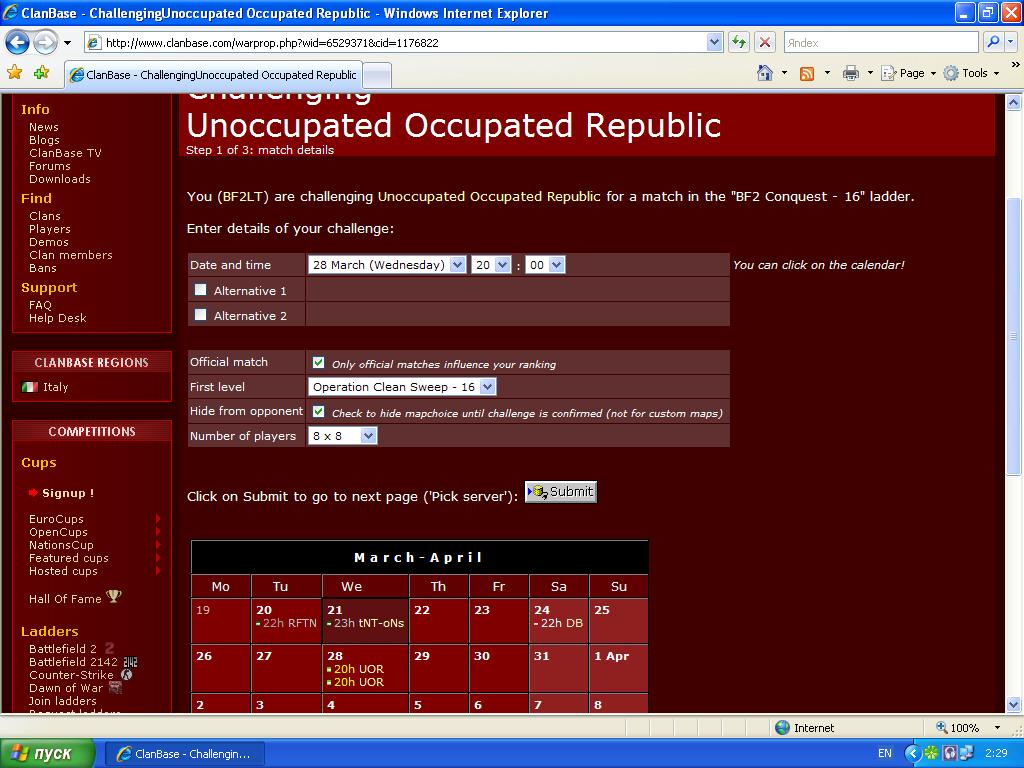Click the vertical scrollbar up arrow
The width and height of the screenshot is (1024, 768).
click(x=1014, y=102)
